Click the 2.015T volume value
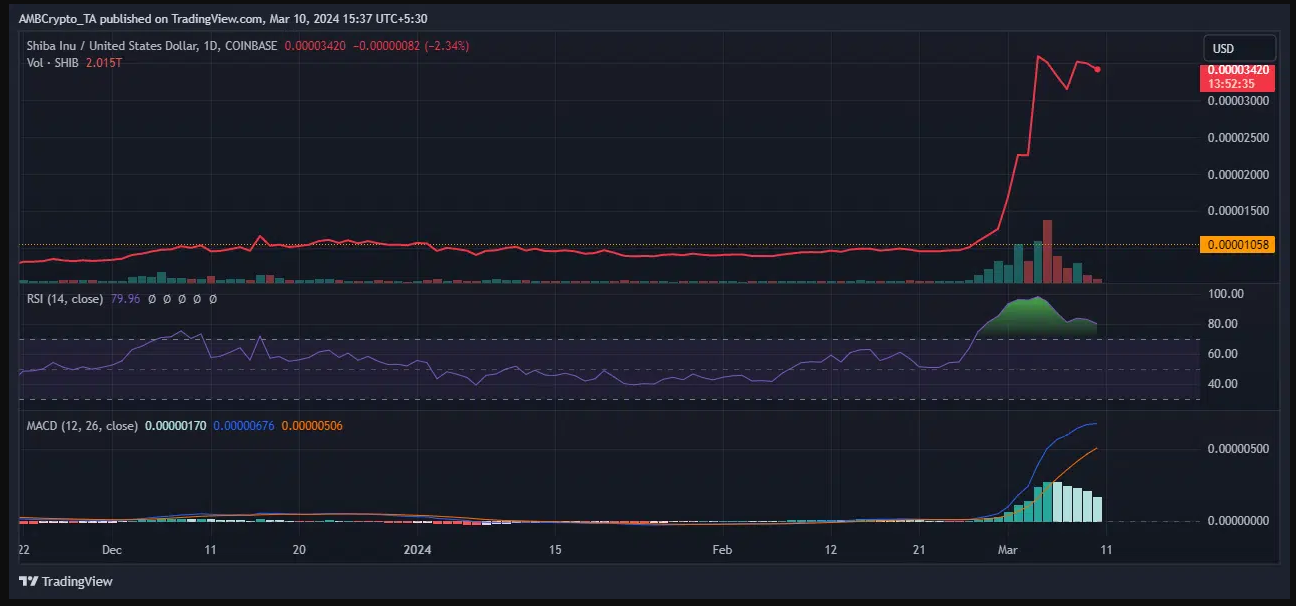This screenshot has width=1296, height=606. coord(103,62)
